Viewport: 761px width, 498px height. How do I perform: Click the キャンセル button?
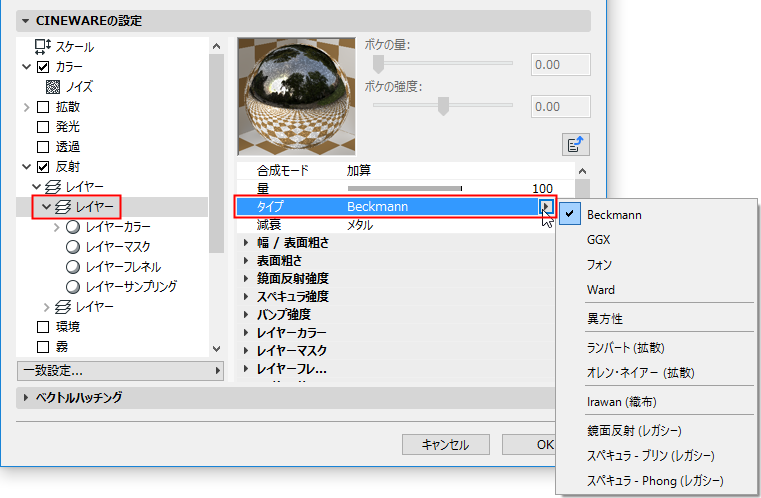pos(446,444)
